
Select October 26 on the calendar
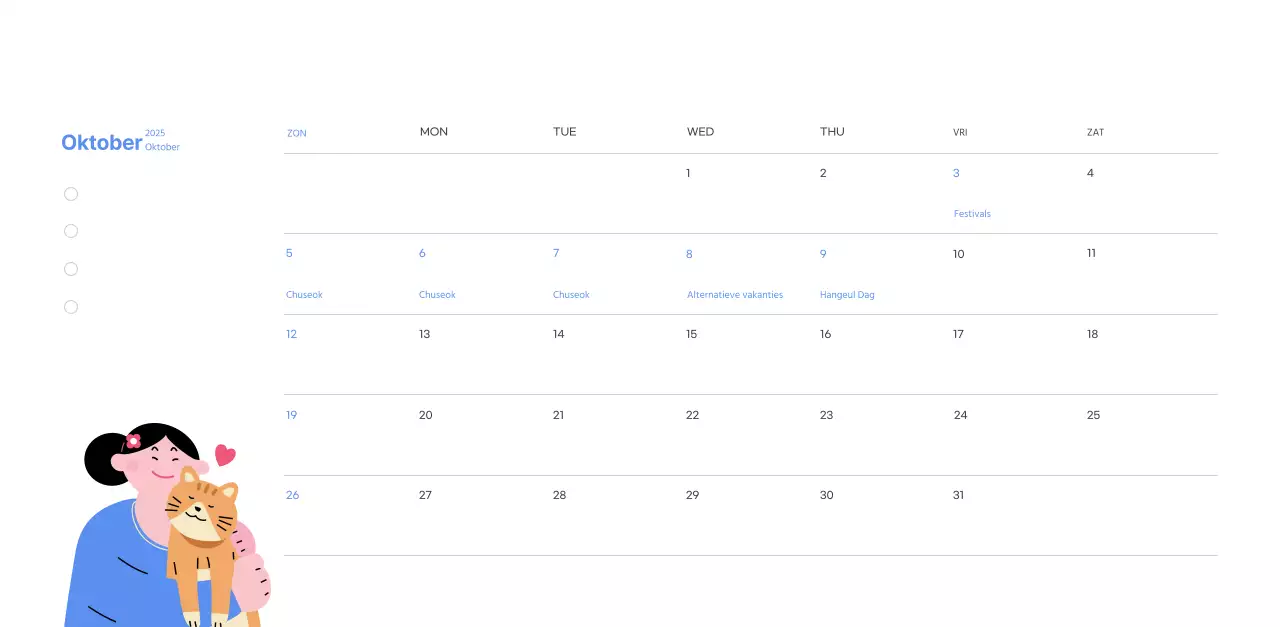pos(292,495)
